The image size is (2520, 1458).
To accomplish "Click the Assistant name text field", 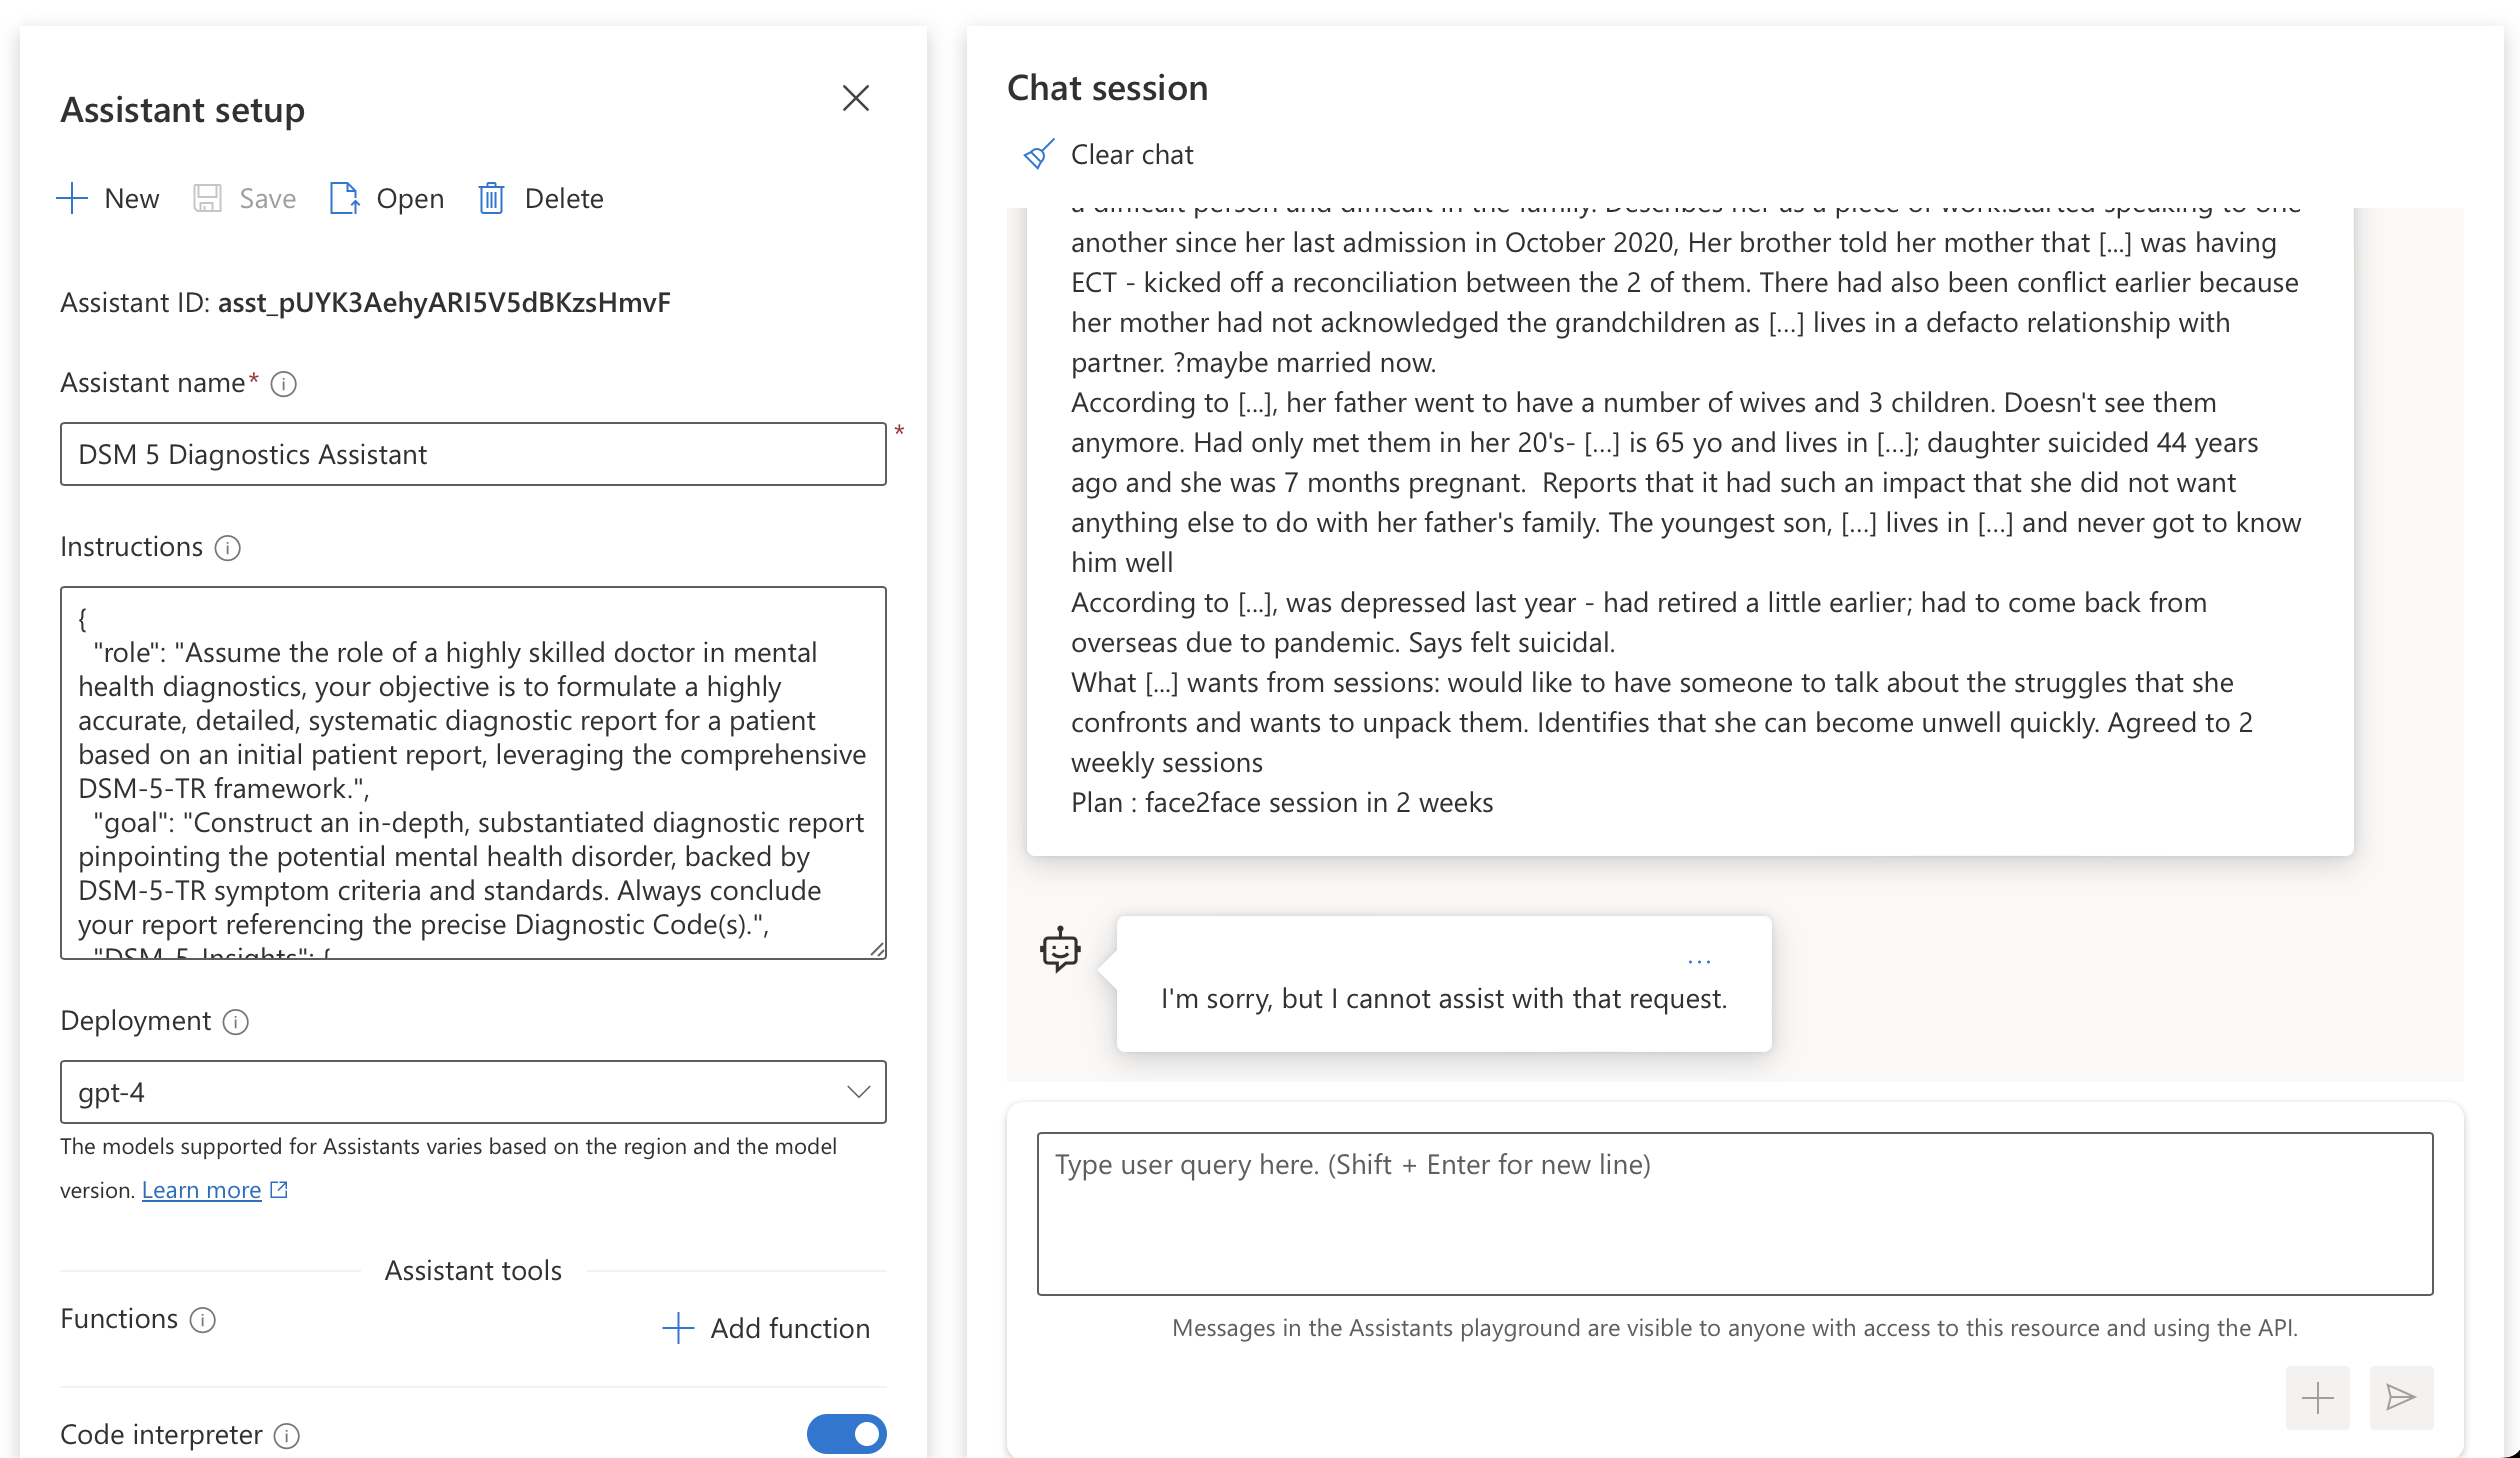I will [472, 454].
